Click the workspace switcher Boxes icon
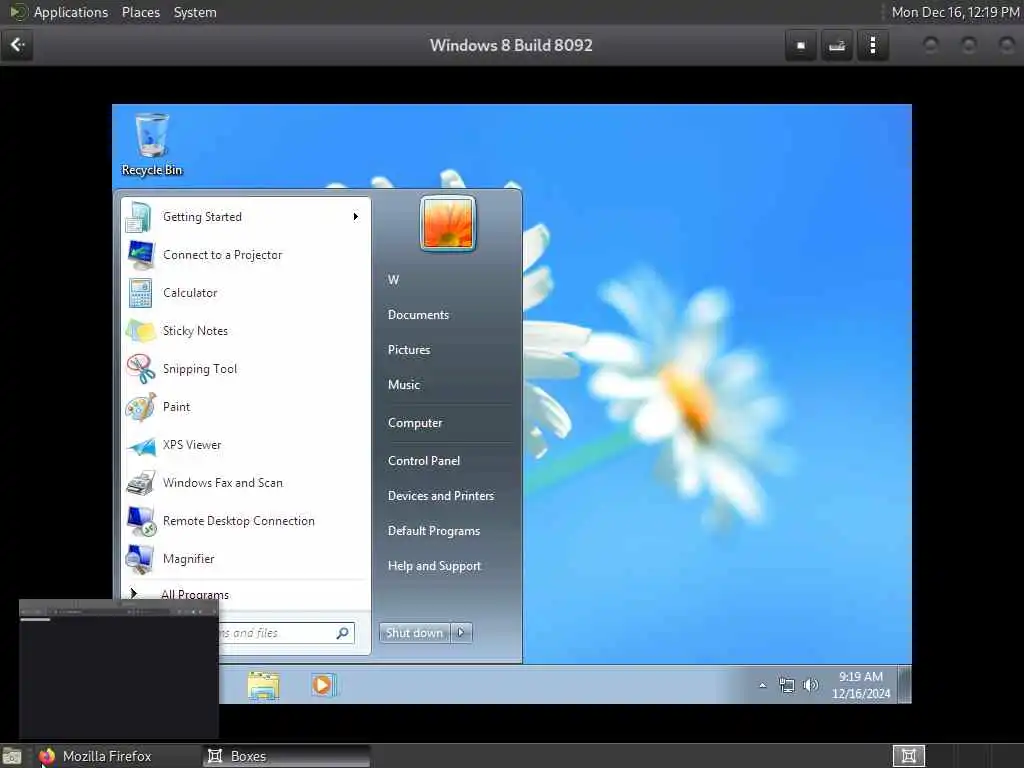 pos(908,756)
